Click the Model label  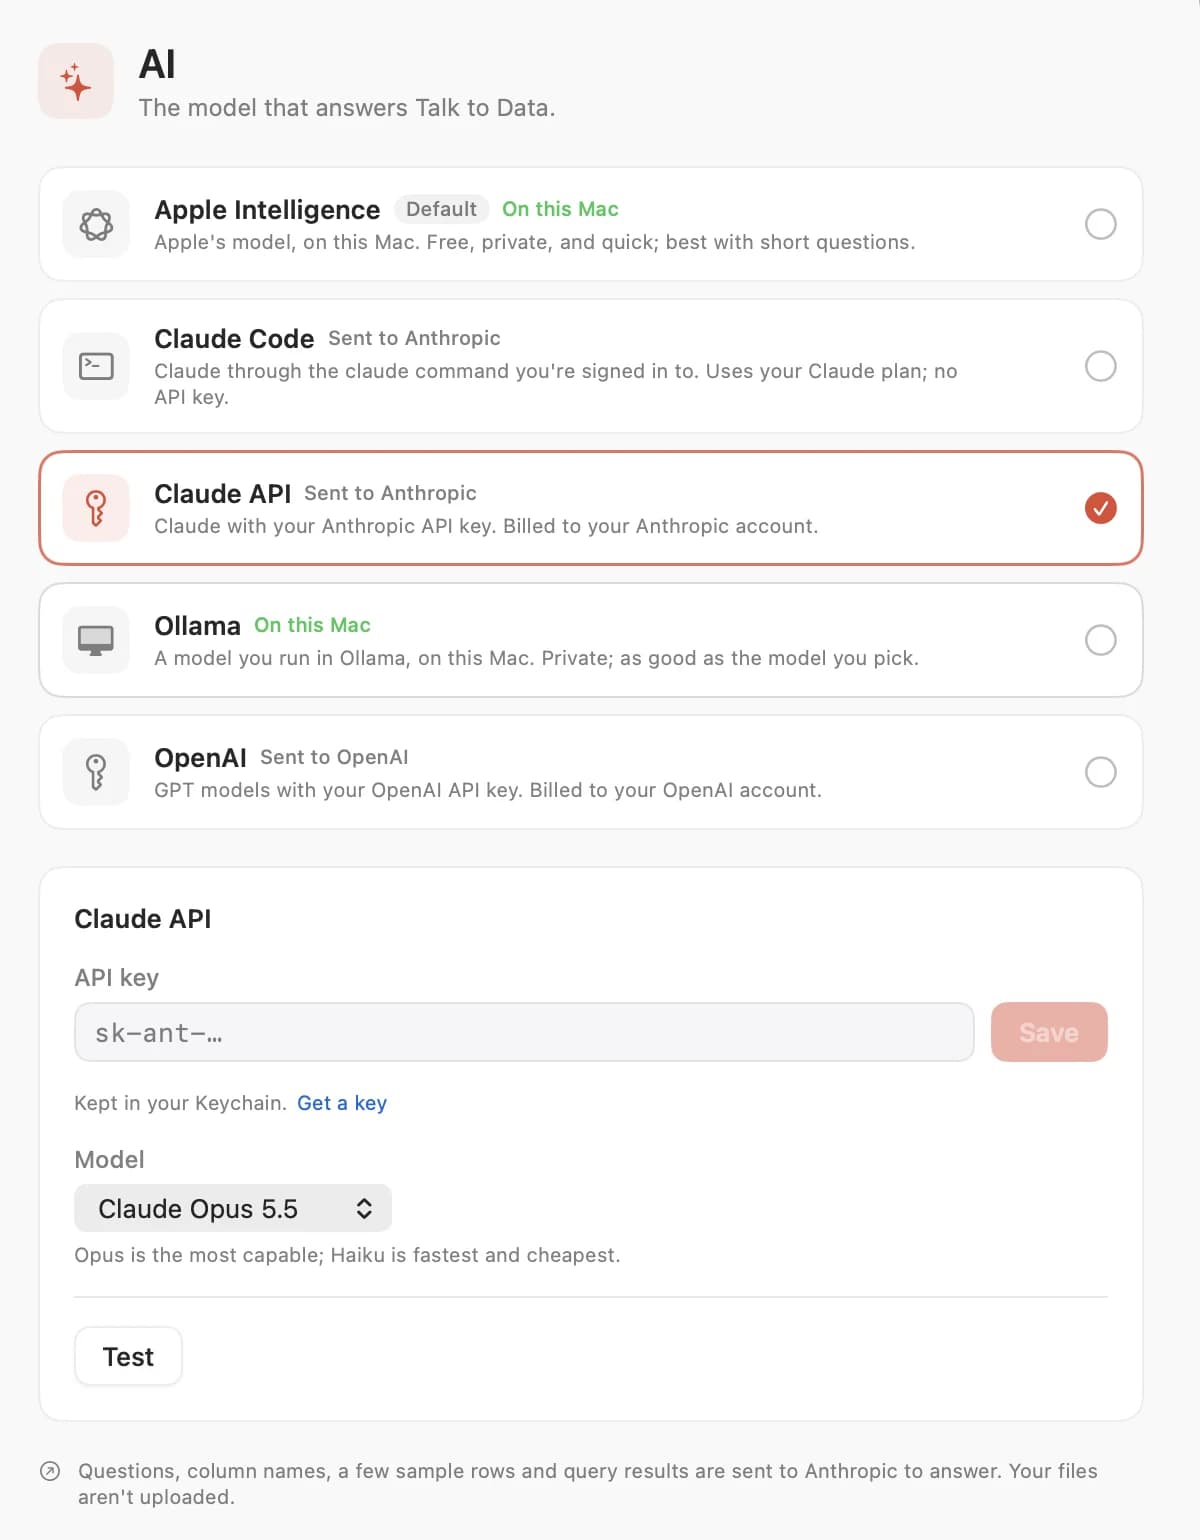pos(109,1159)
